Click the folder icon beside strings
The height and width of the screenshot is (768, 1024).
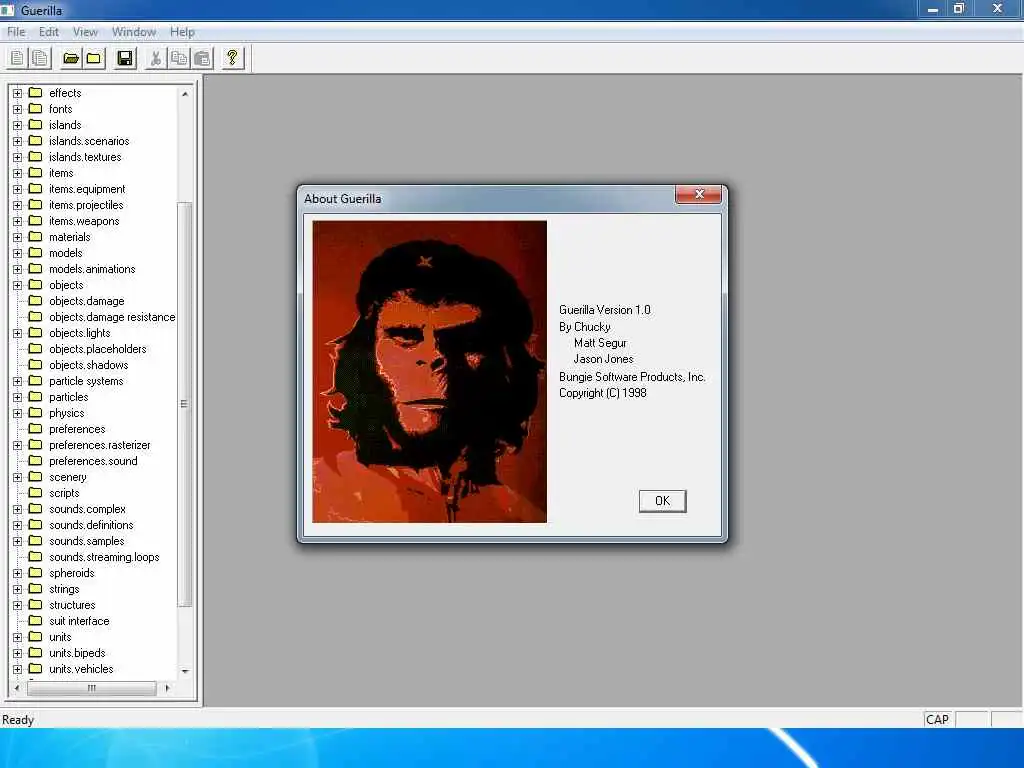[36, 588]
